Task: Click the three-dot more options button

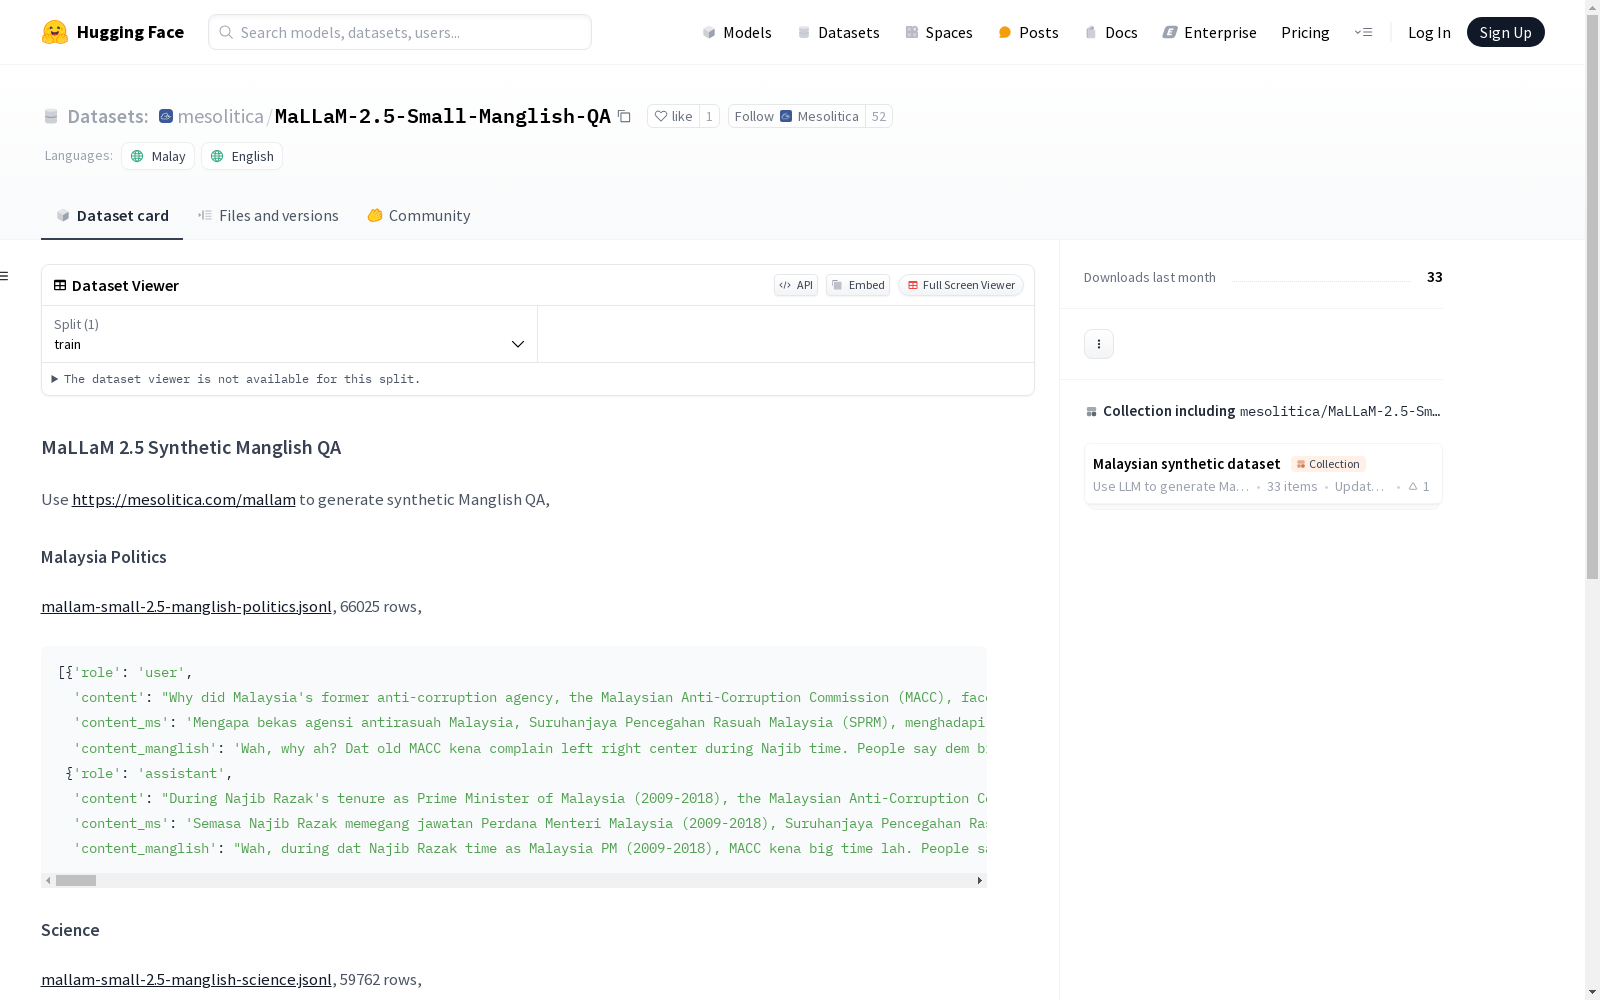Action: pos(1099,344)
